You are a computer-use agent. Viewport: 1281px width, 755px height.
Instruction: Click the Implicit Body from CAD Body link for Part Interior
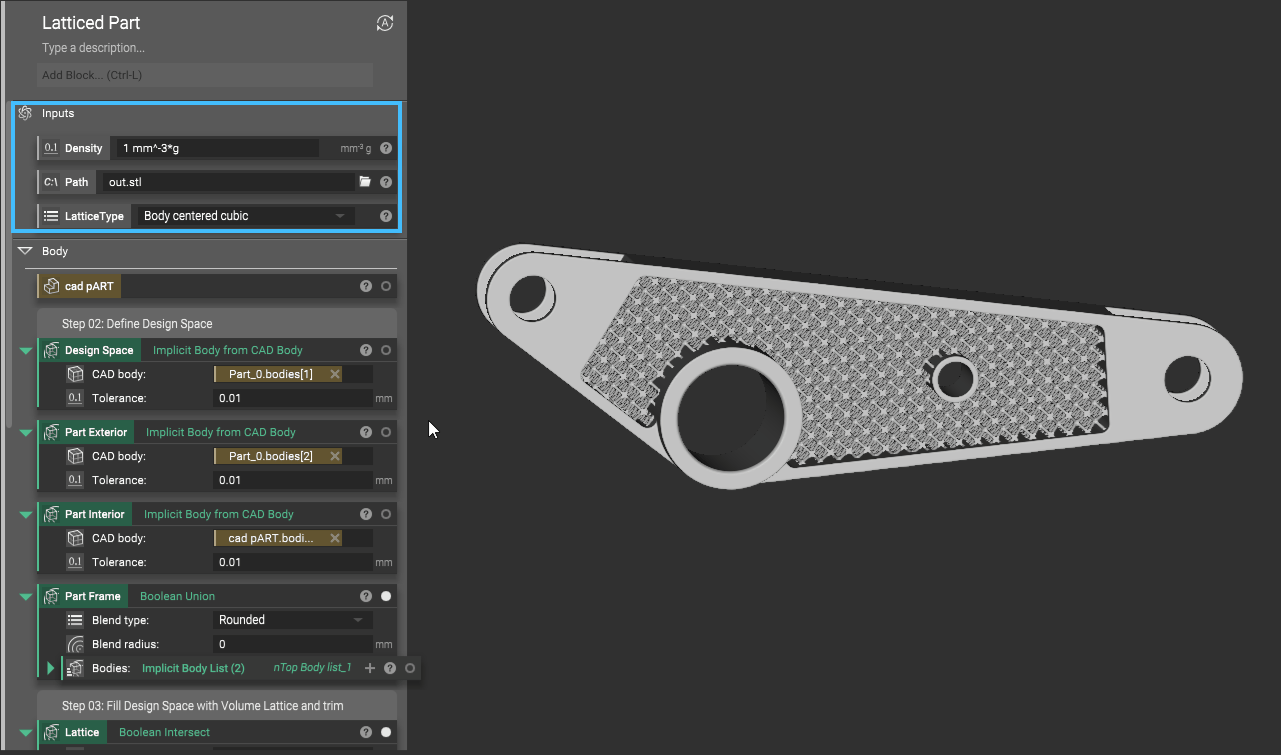pos(219,514)
